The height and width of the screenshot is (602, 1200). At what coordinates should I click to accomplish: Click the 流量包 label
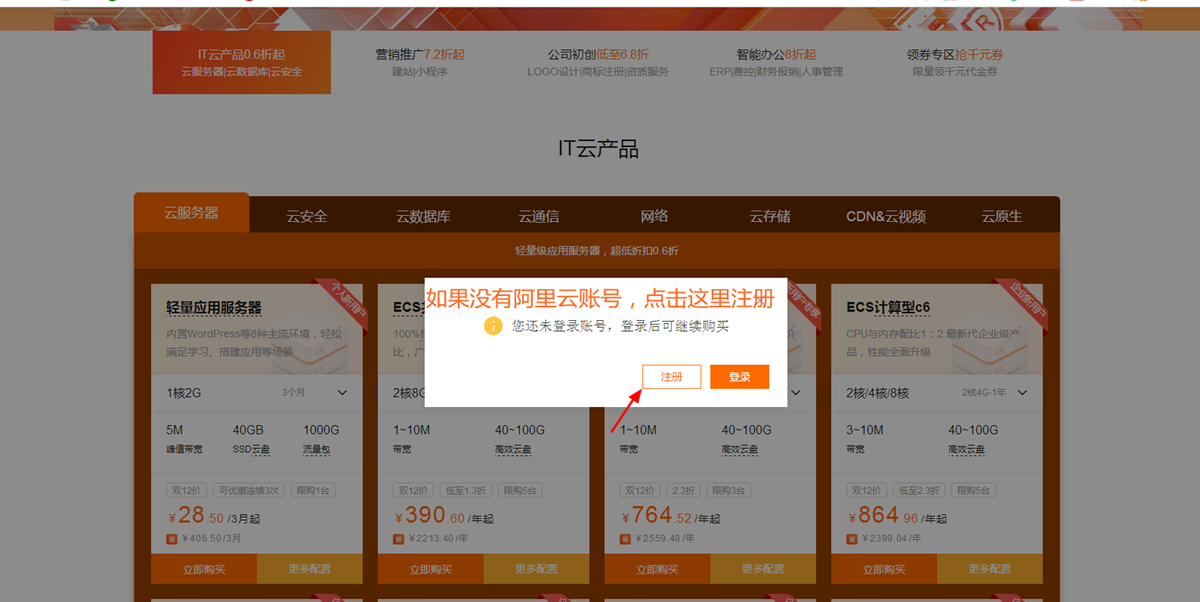coord(318,450)
